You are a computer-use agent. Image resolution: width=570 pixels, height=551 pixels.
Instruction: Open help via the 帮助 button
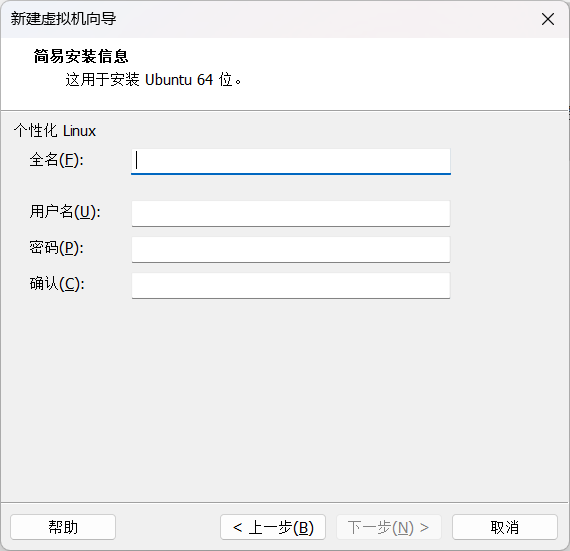[63, 527]
